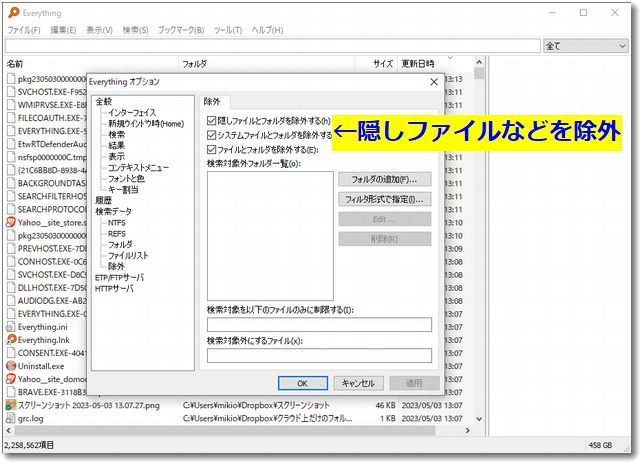640x462 pixels.
Task: Select キー割当 in options tree
Action: [x=123, y=189]
